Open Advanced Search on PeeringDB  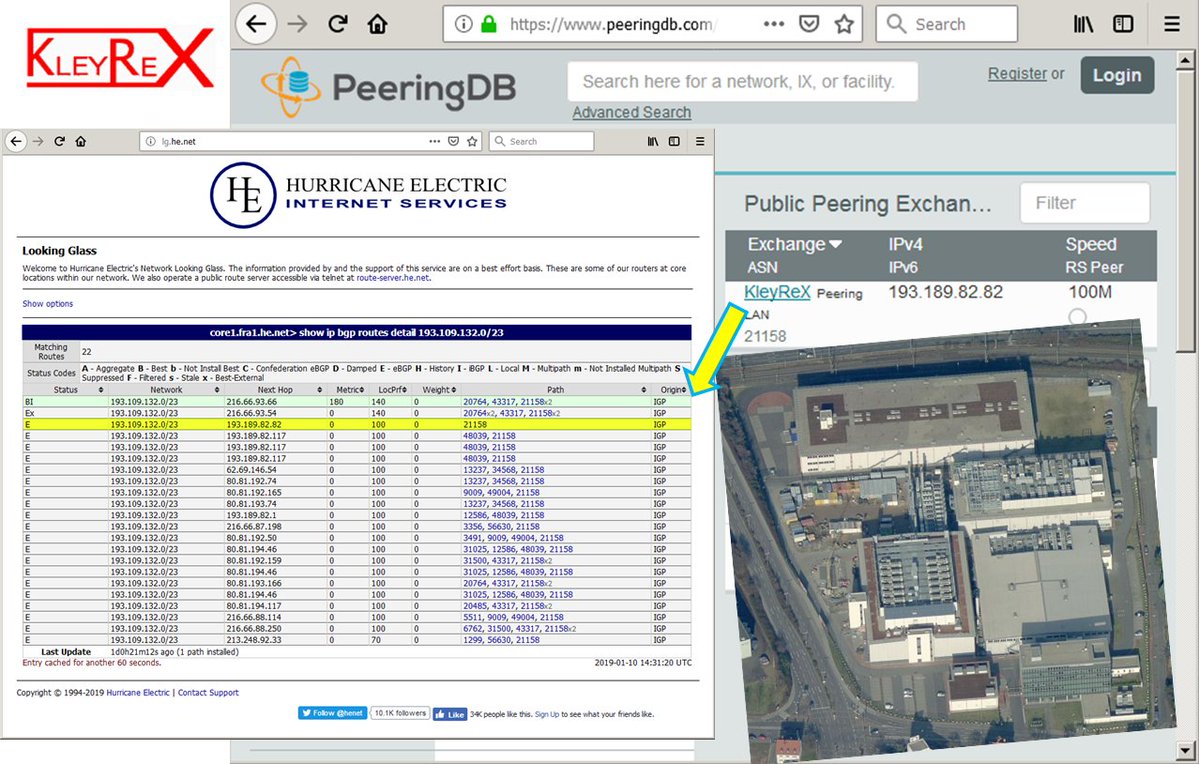[x=632, y=112]
